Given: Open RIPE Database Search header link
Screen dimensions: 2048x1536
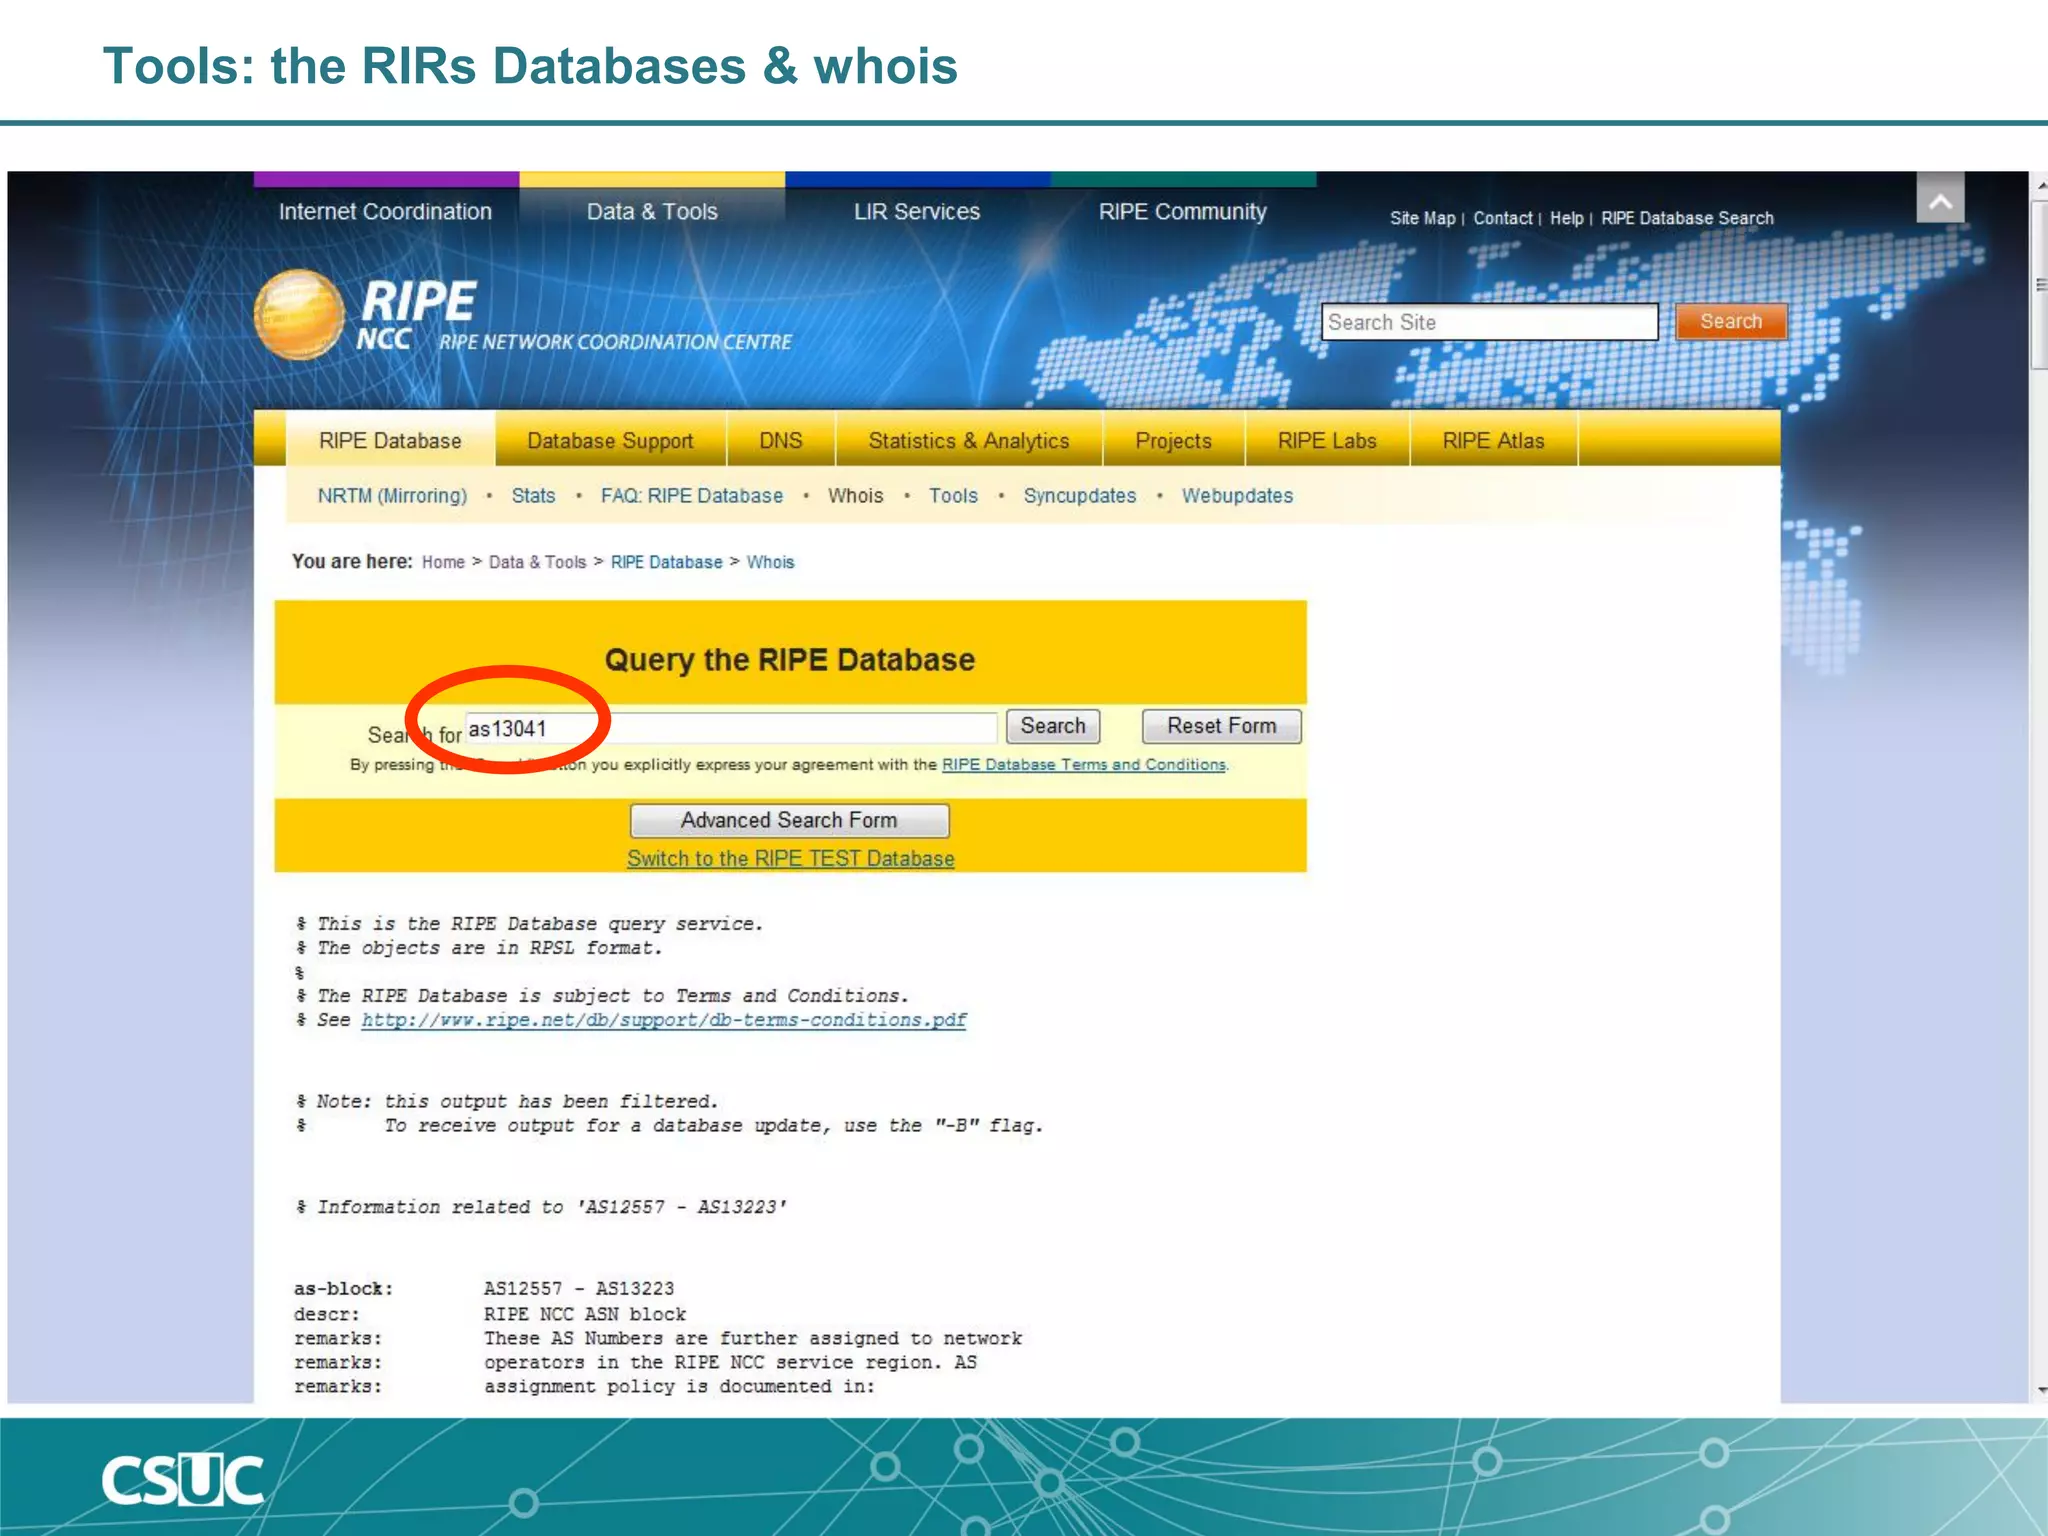Looking at the screenshot, I should (1687, 218).
